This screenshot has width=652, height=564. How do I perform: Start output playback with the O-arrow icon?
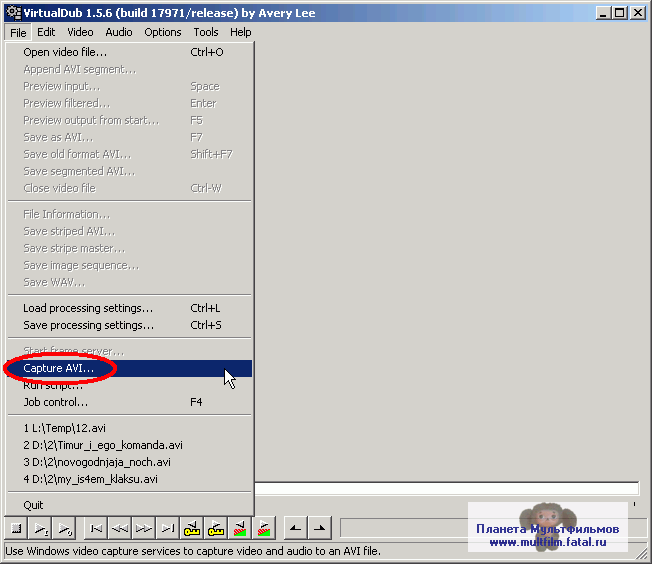pos(64,528)
